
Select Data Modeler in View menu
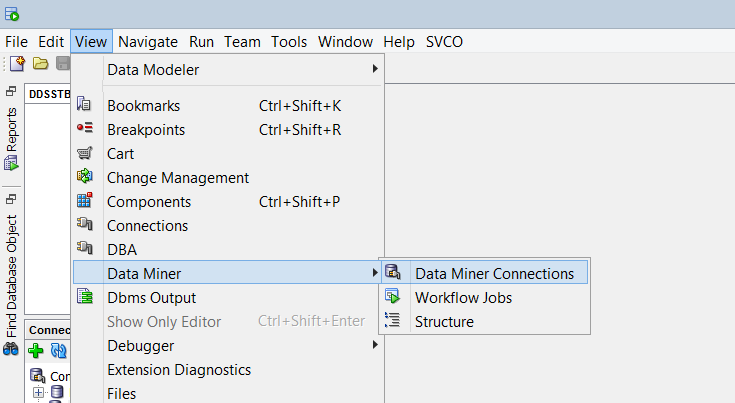pos(228,70)
